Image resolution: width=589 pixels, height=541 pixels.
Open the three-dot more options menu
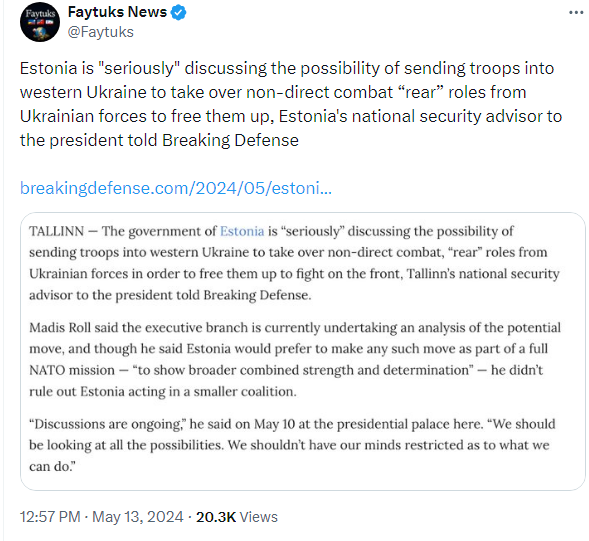tap(576, 13)
